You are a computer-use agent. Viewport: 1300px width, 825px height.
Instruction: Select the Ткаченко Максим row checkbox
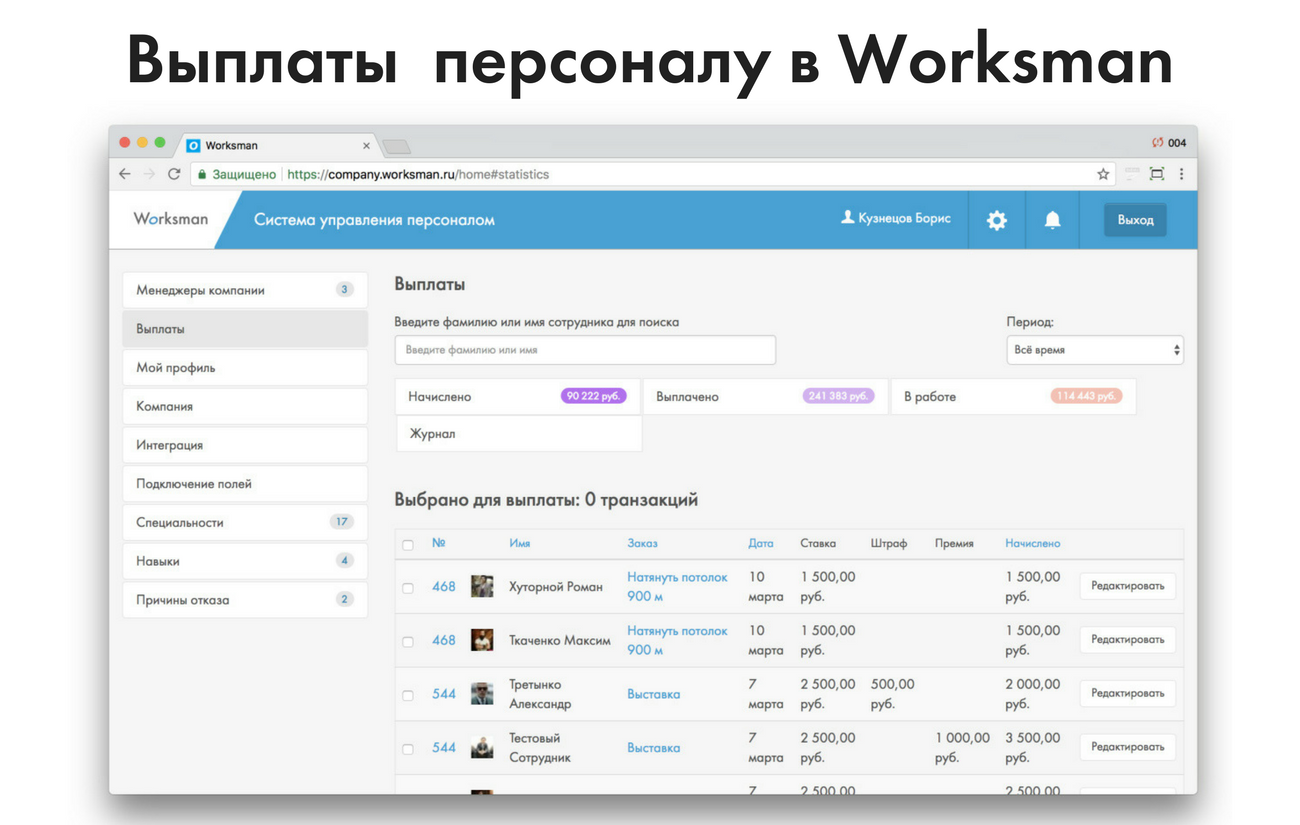407,641
